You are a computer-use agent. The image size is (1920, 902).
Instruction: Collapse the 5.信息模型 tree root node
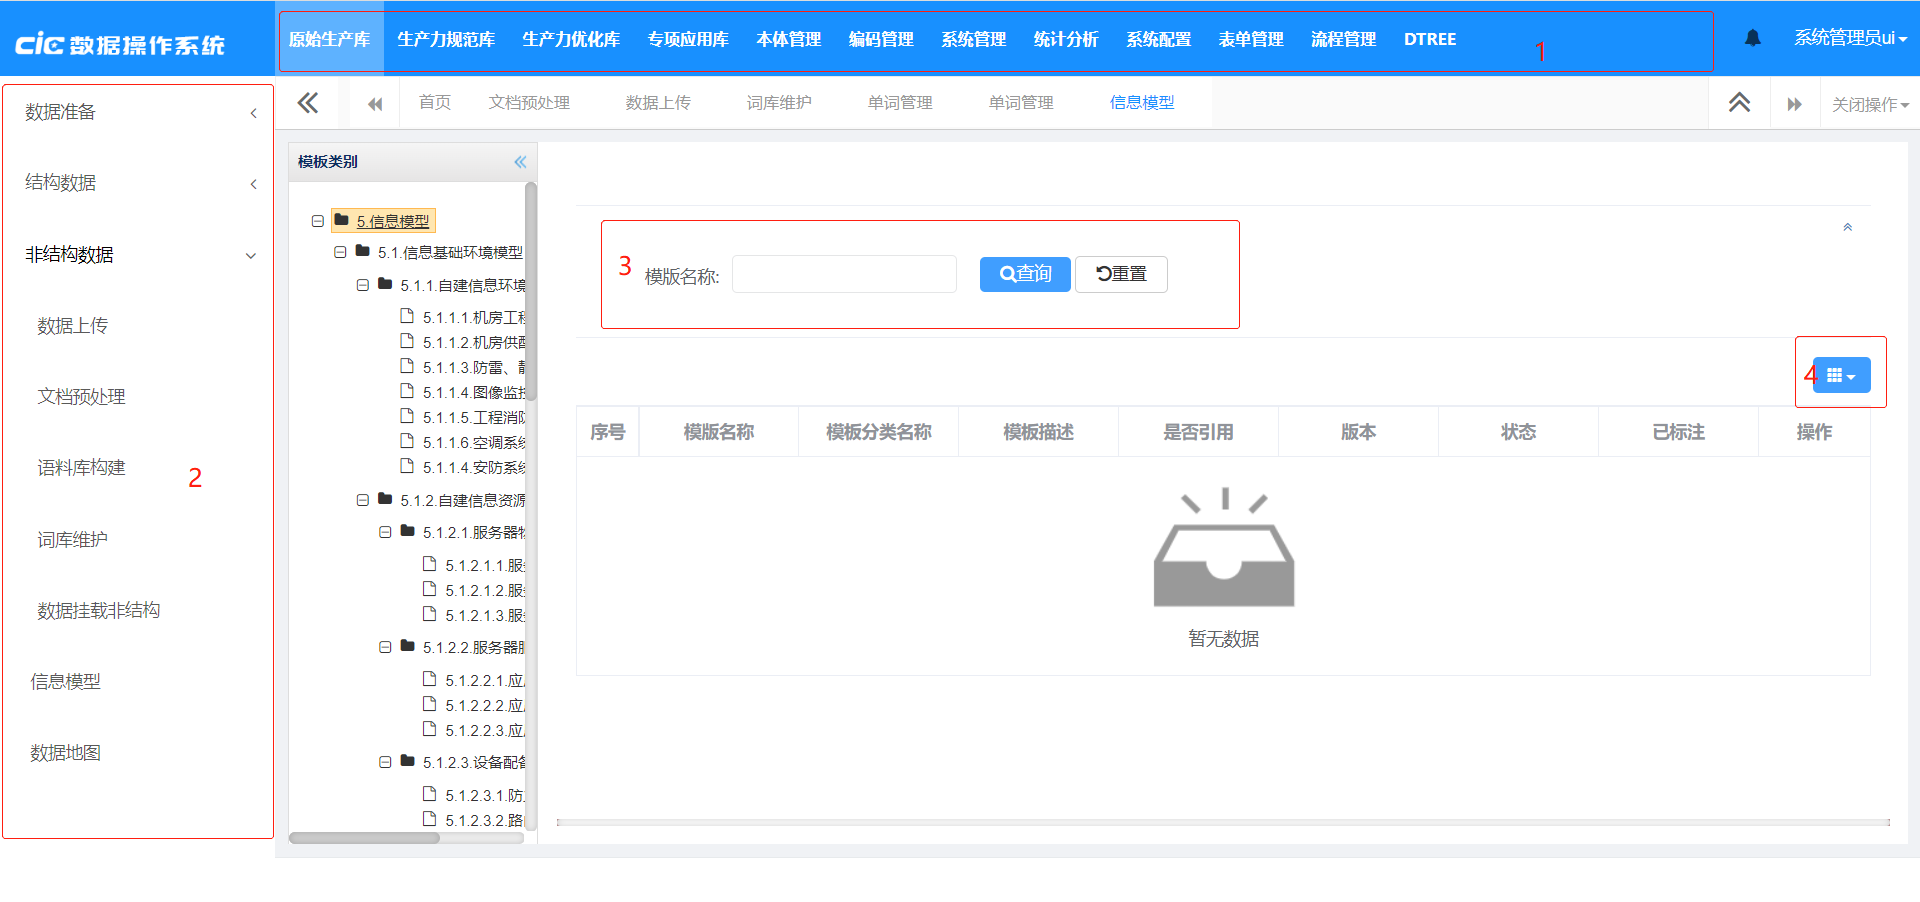point(318,221)
